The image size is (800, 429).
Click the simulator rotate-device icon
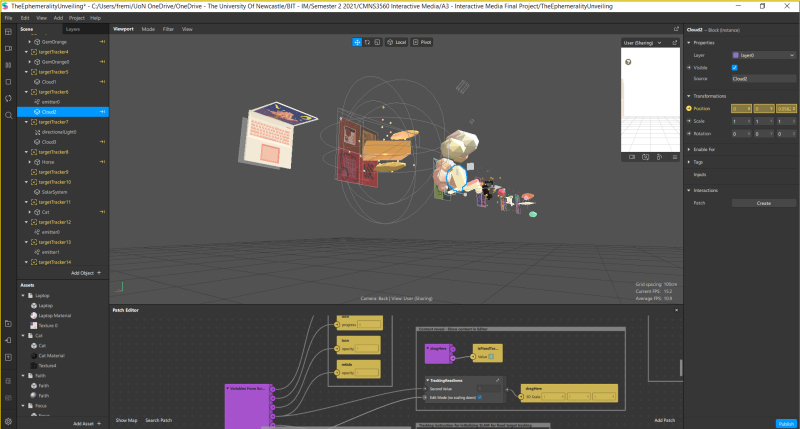tap(659, 157)
